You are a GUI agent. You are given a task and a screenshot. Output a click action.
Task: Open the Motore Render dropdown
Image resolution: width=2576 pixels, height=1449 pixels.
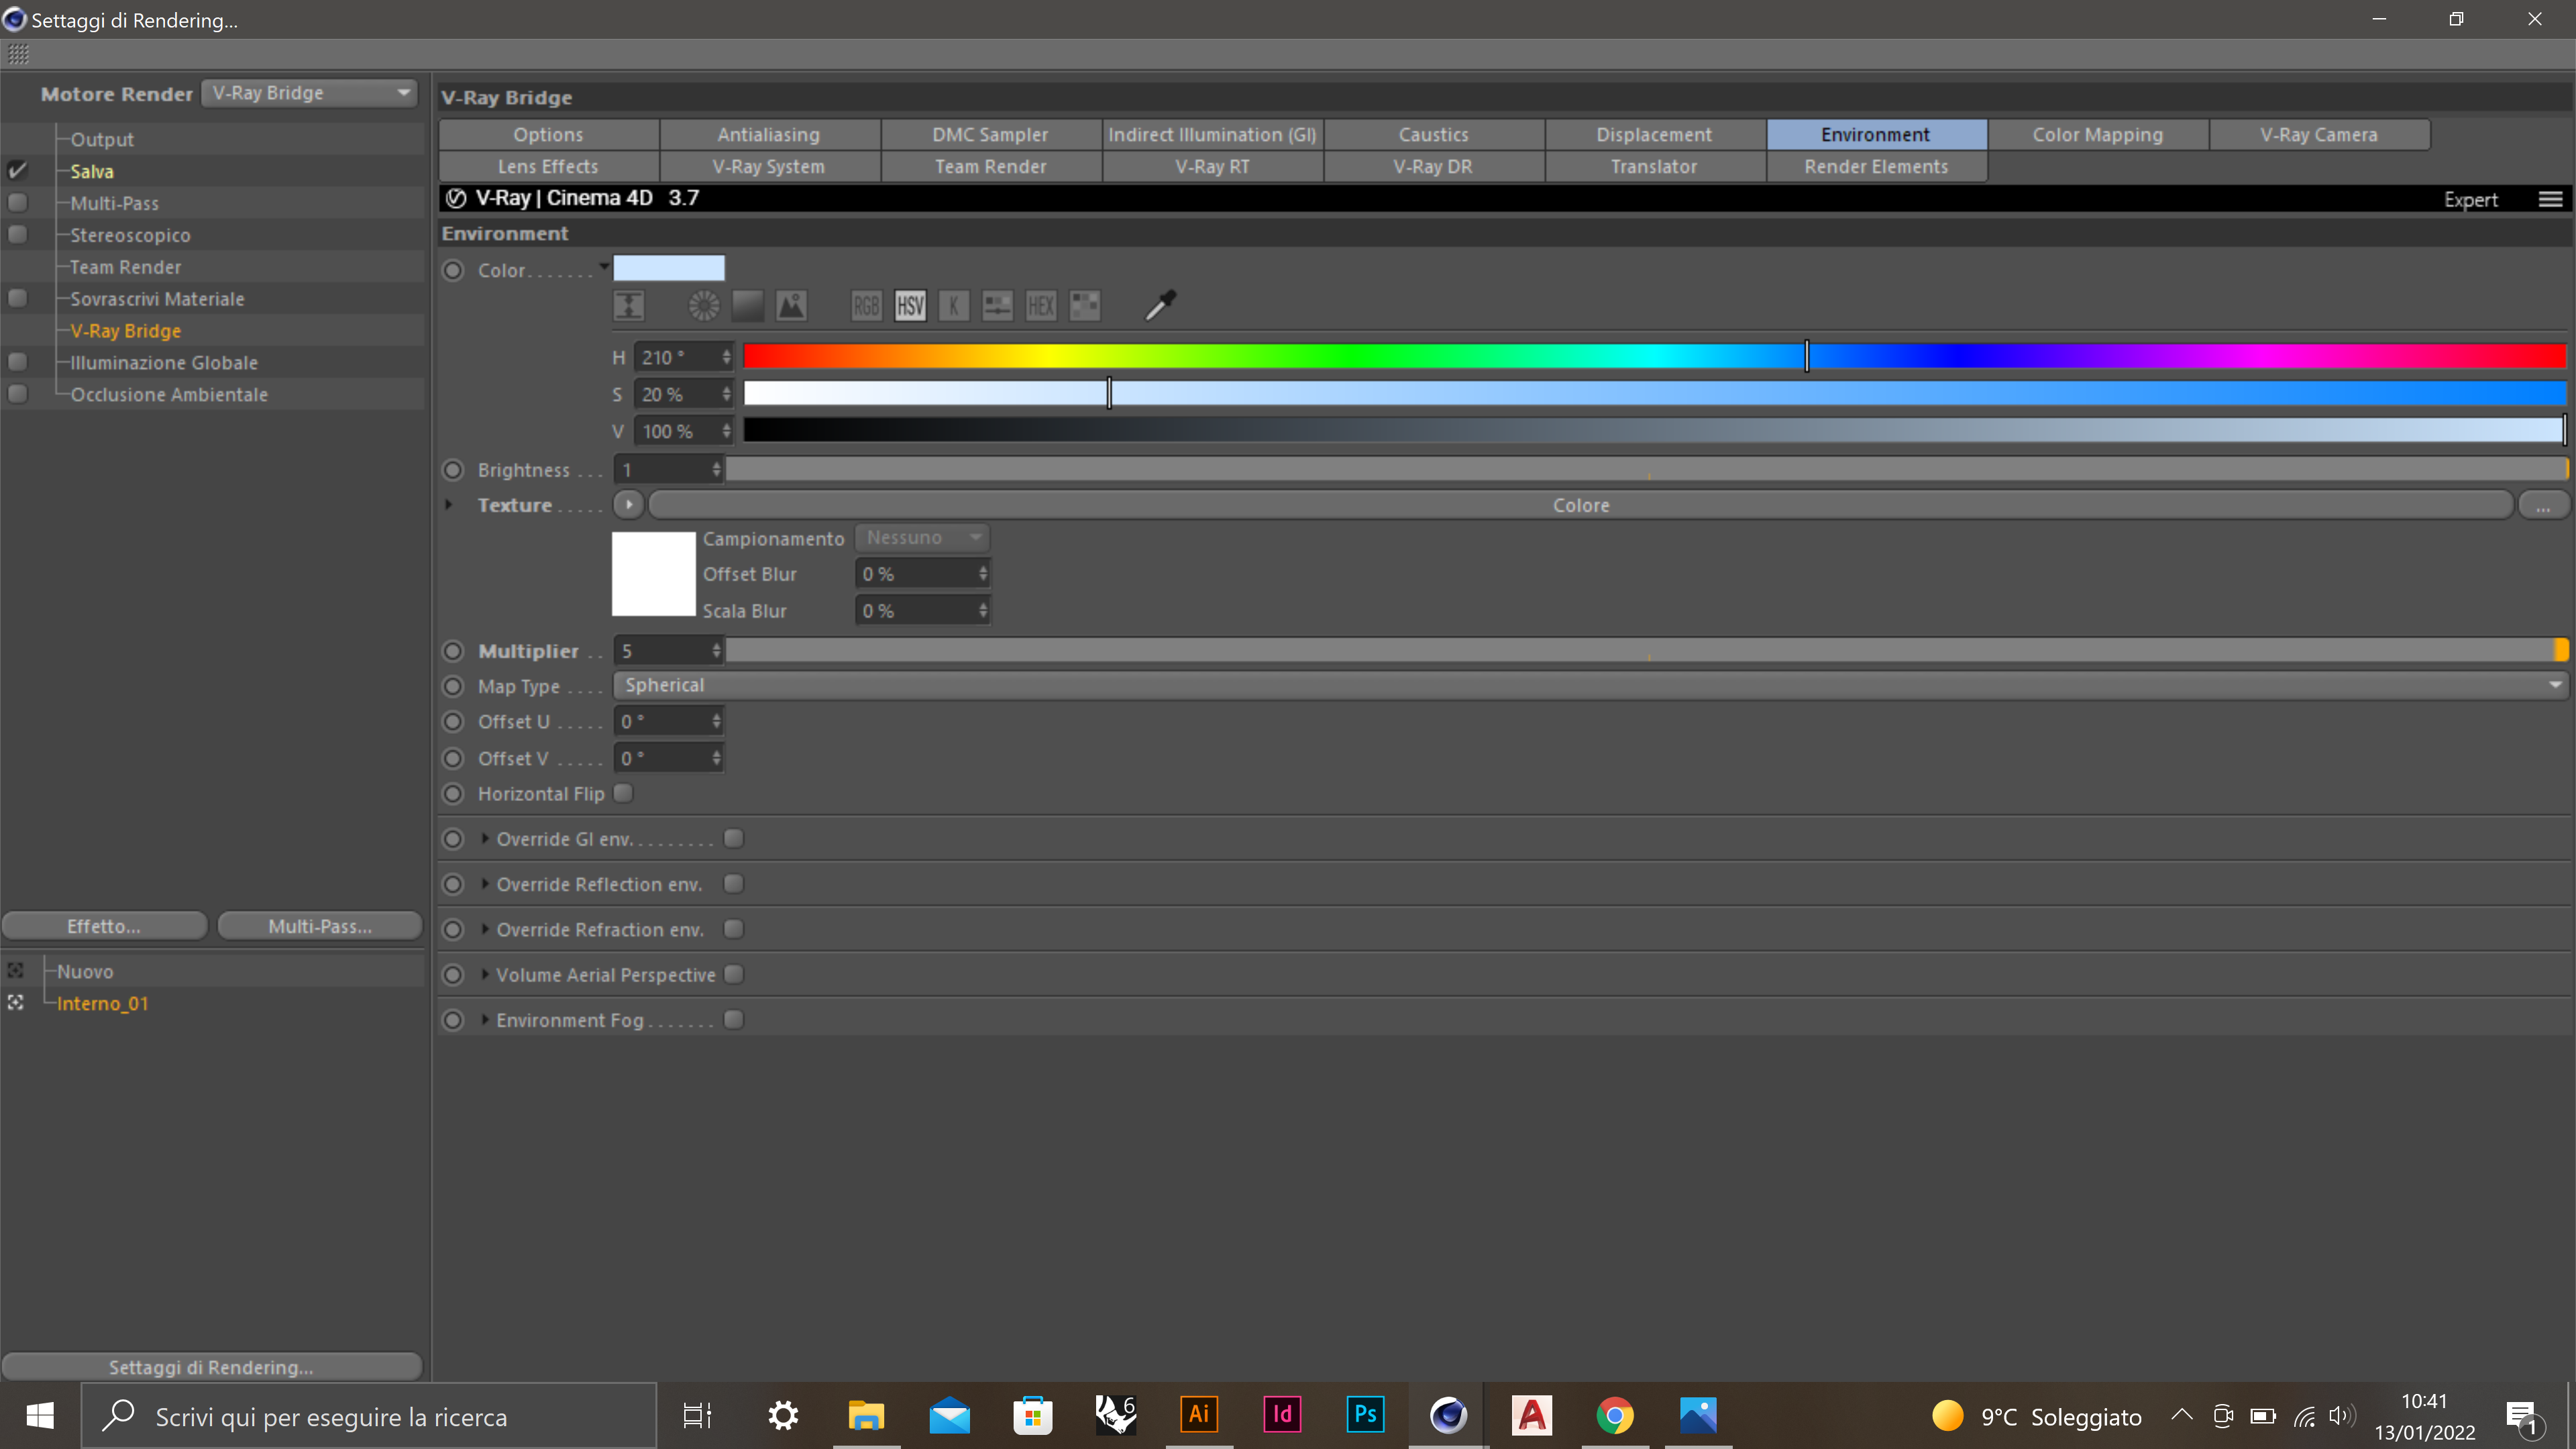pyautogui.click(x=309, y=93)
